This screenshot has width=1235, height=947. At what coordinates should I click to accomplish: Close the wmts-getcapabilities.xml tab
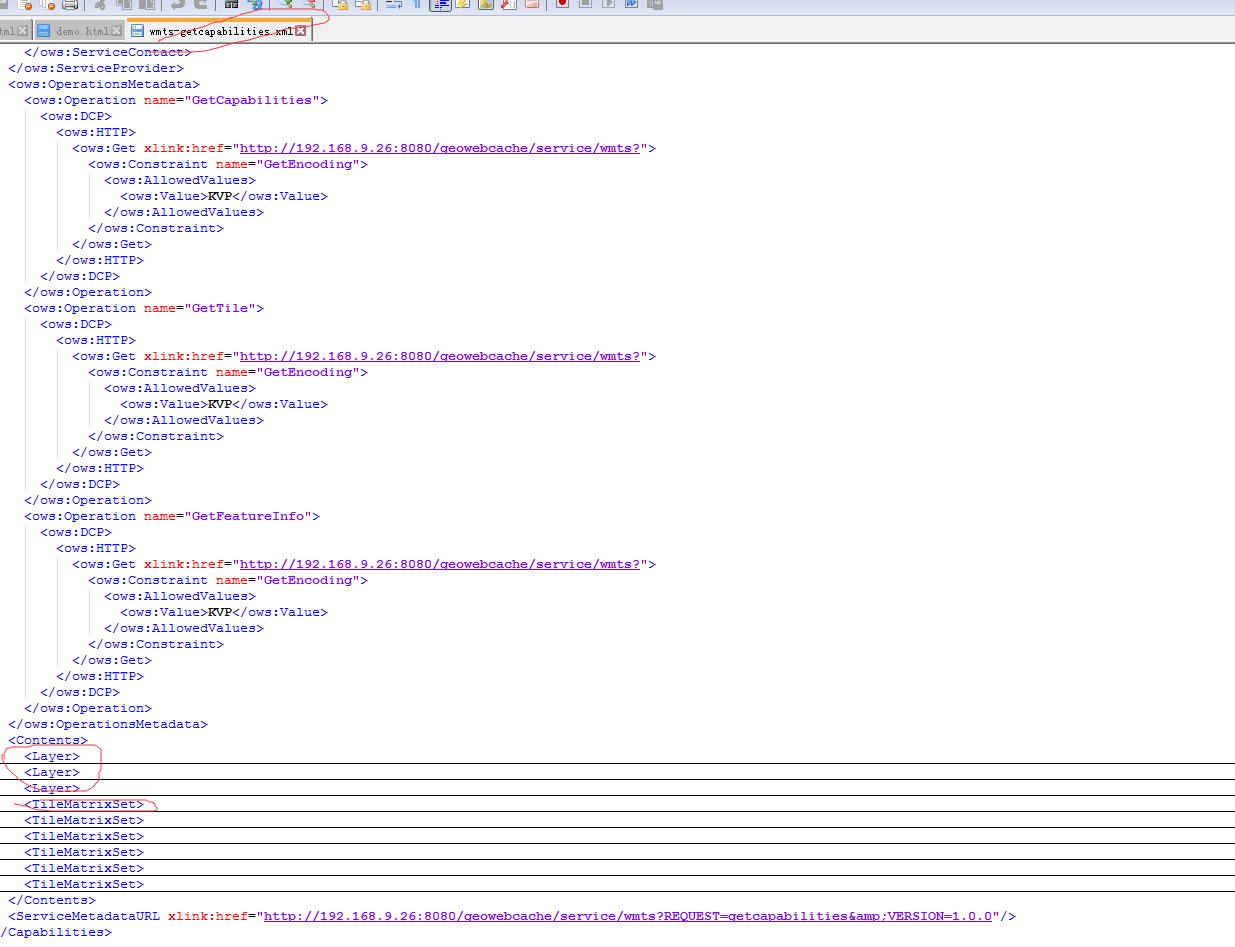pos(301,31)
